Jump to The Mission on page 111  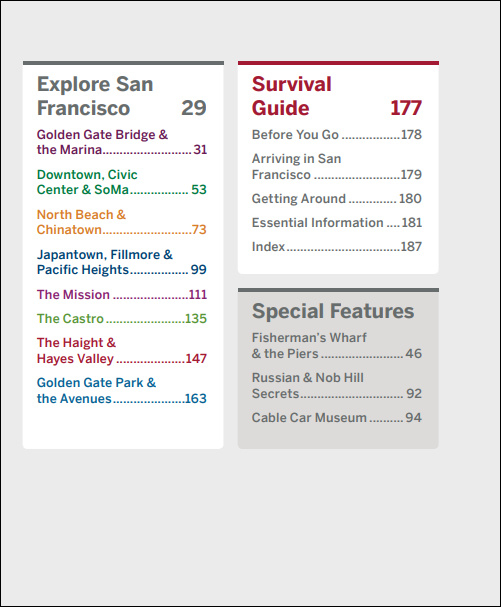pyautogui.click(x=122, y=295)
